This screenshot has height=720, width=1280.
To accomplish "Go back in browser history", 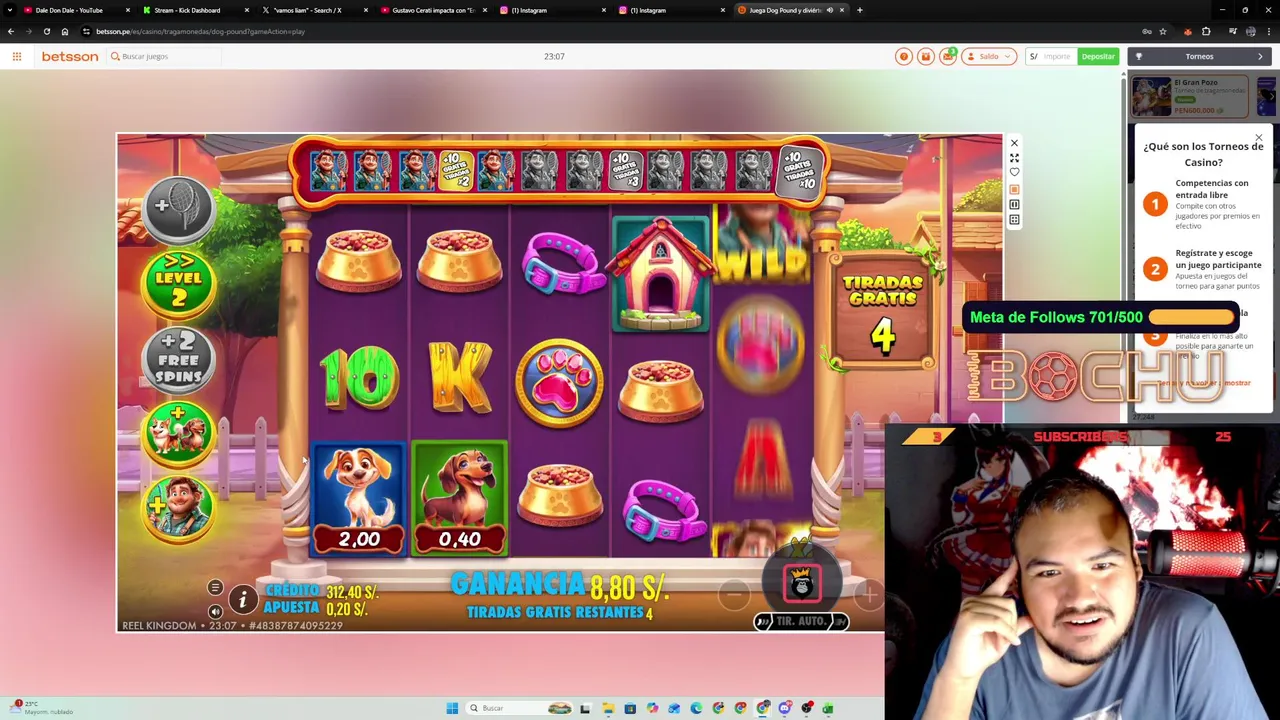I will pos(11,31).
